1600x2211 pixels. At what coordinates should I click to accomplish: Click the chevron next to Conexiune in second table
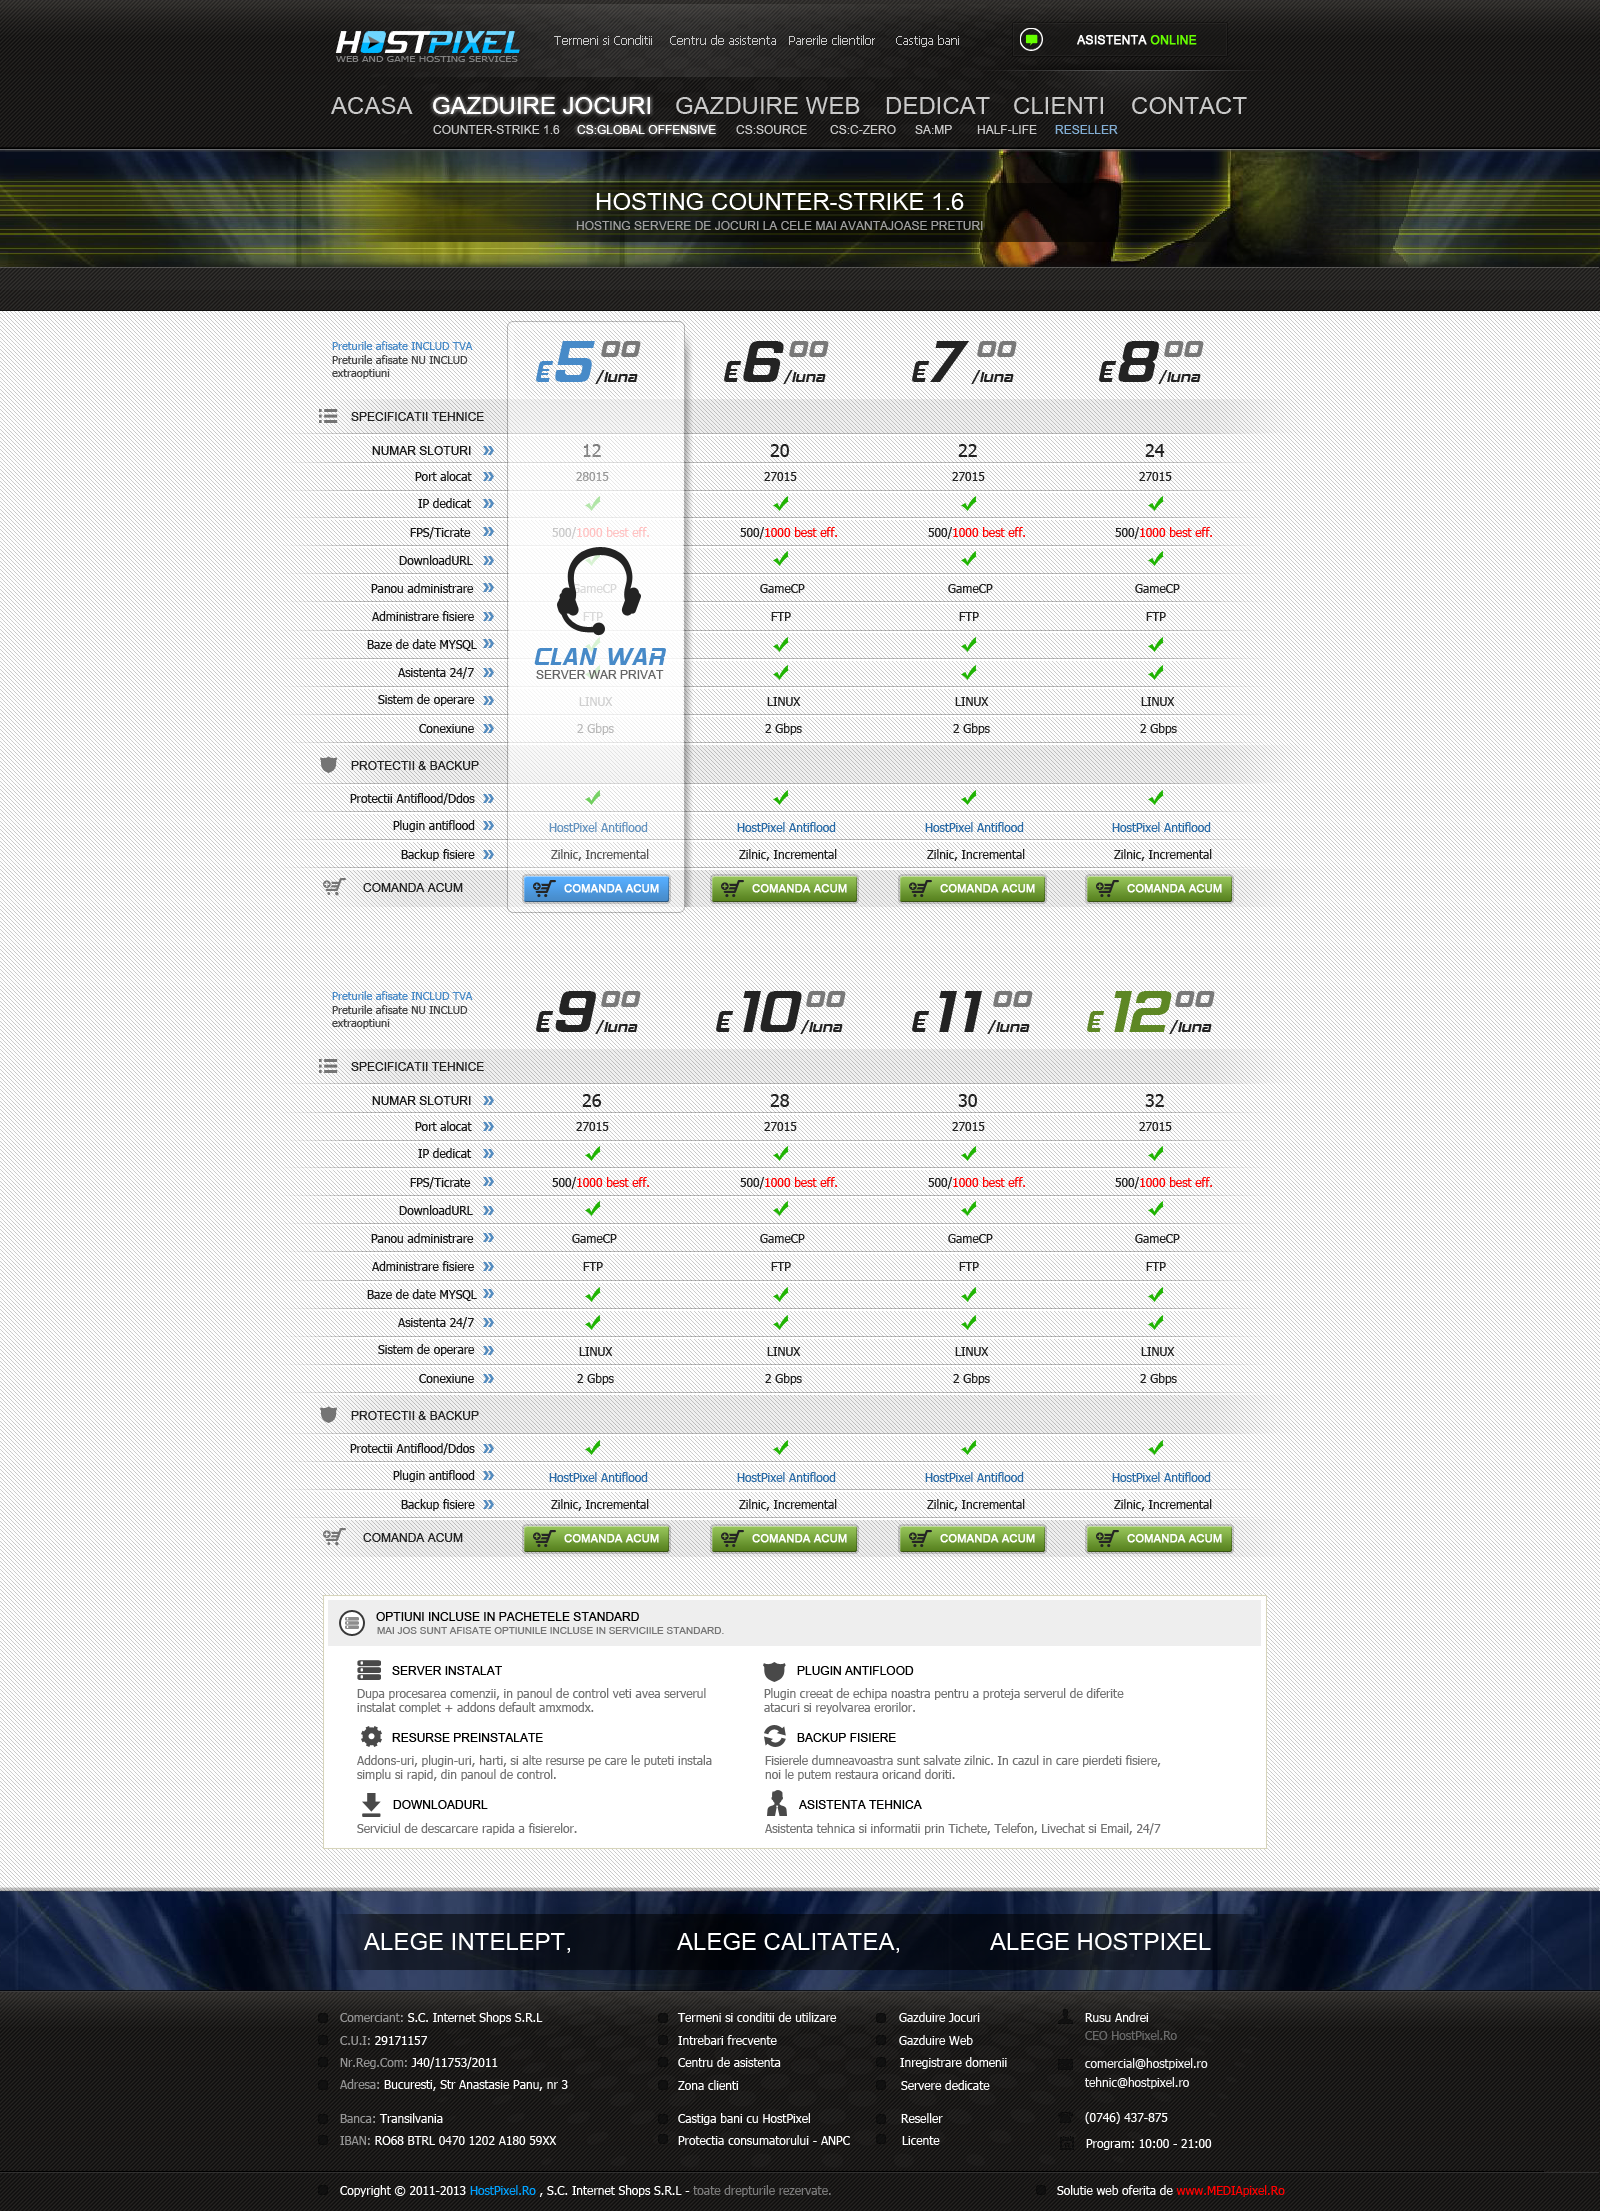(488, 1378)
